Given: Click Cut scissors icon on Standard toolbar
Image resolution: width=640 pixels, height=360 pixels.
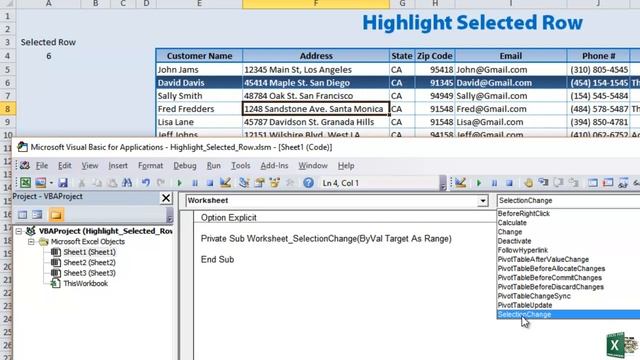Looking at the screenshot, I should pos(82,183).
